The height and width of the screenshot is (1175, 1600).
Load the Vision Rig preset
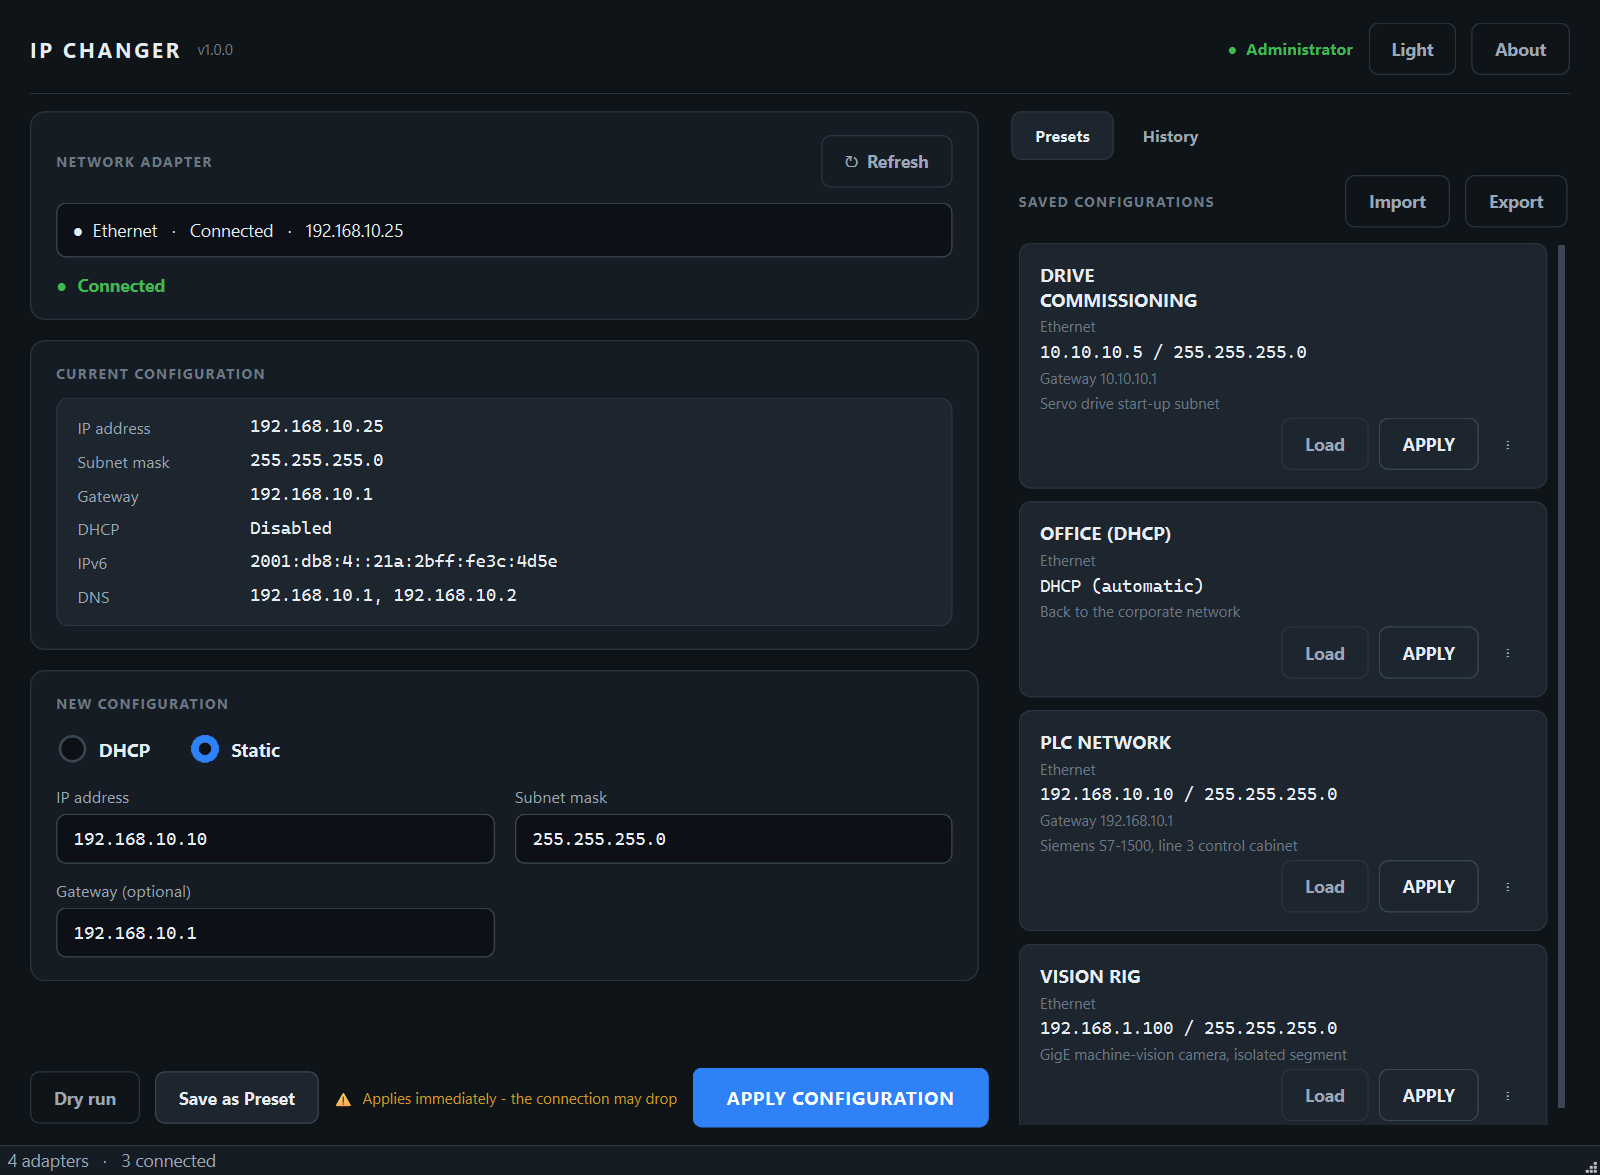pyautogui.click(x=1325, y=1096)
